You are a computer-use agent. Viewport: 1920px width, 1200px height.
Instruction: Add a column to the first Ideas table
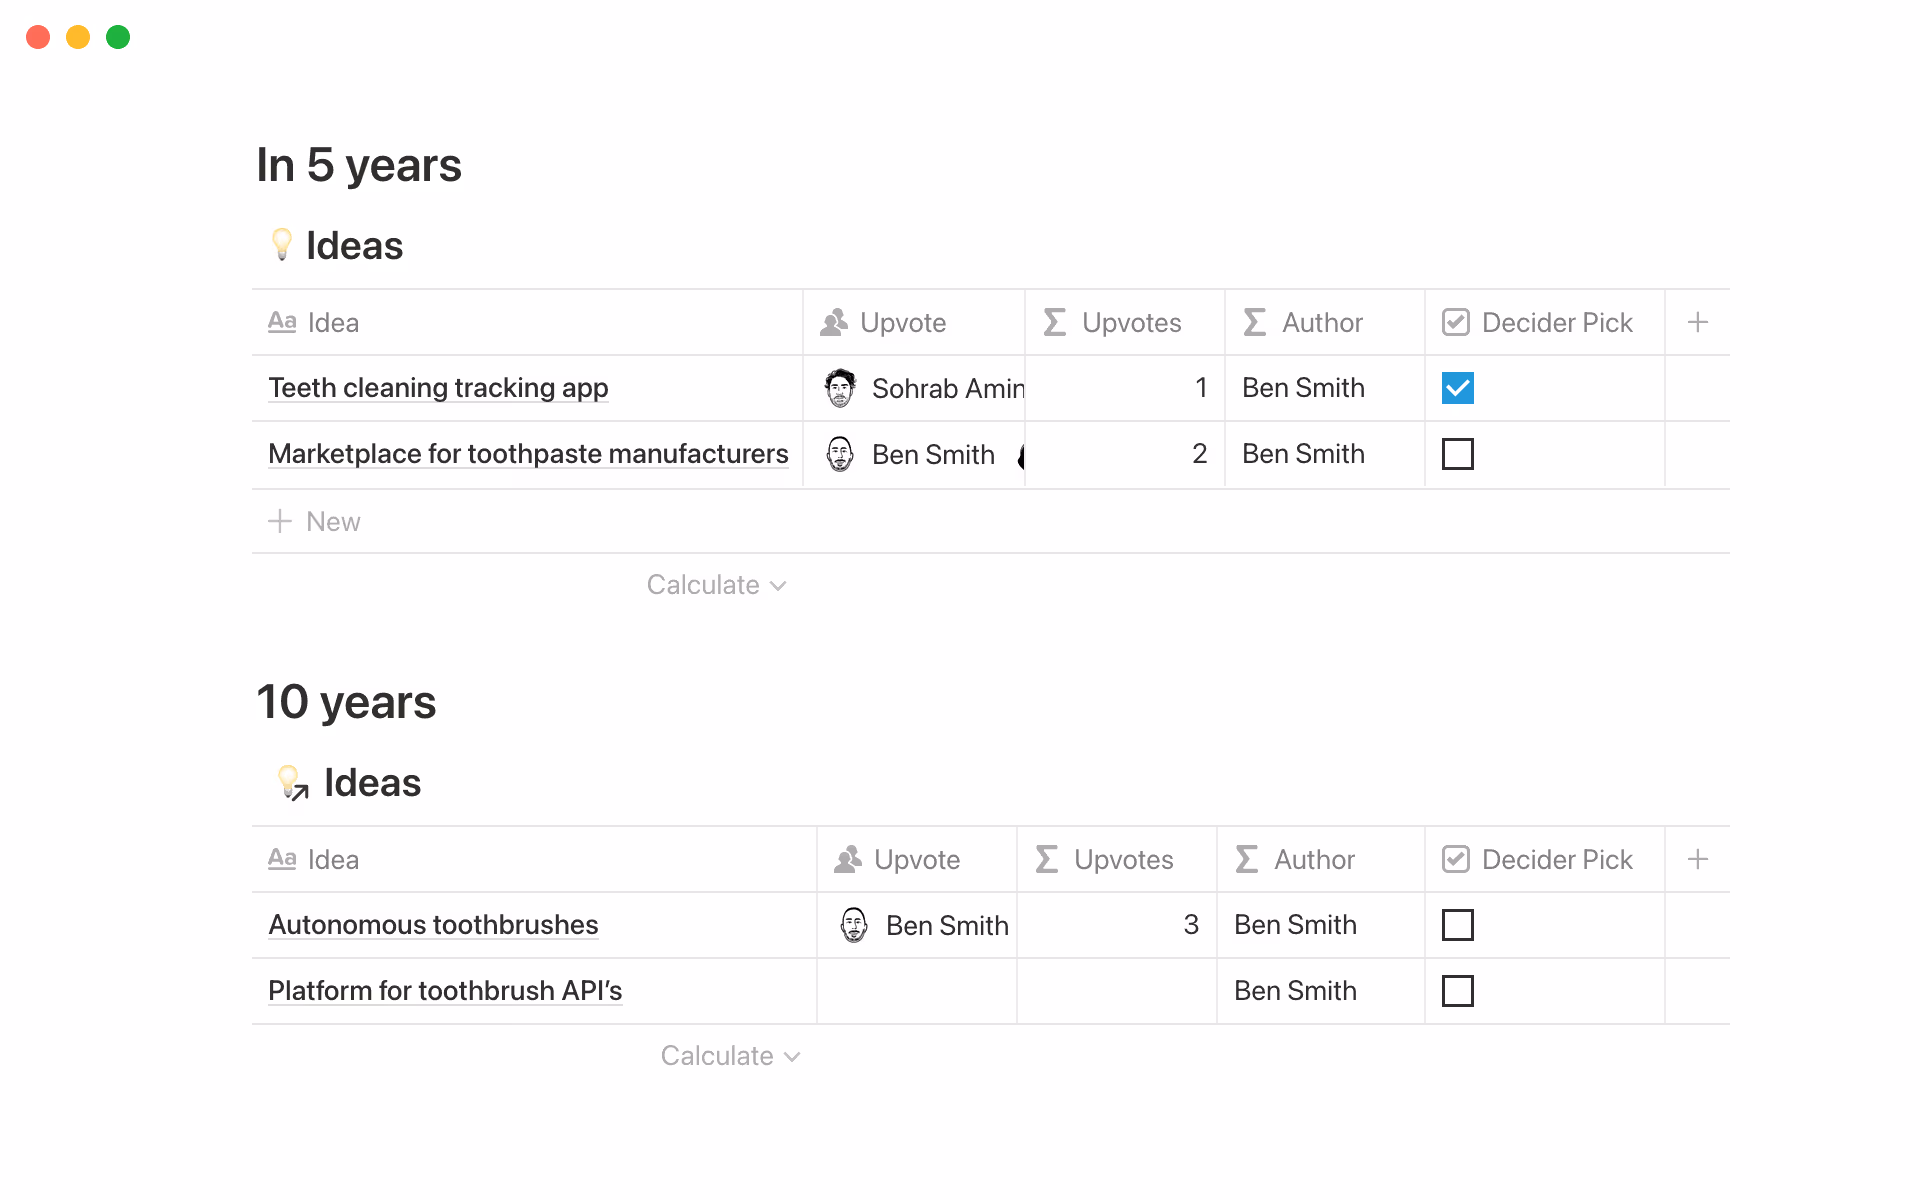pyautogui.click(x=1697, y=322)
